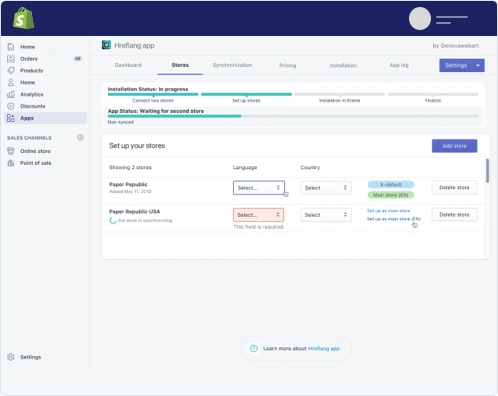498x396 pixels.
Task: Click the SALES CHANNELS heading
Action: tap(29, 138)
